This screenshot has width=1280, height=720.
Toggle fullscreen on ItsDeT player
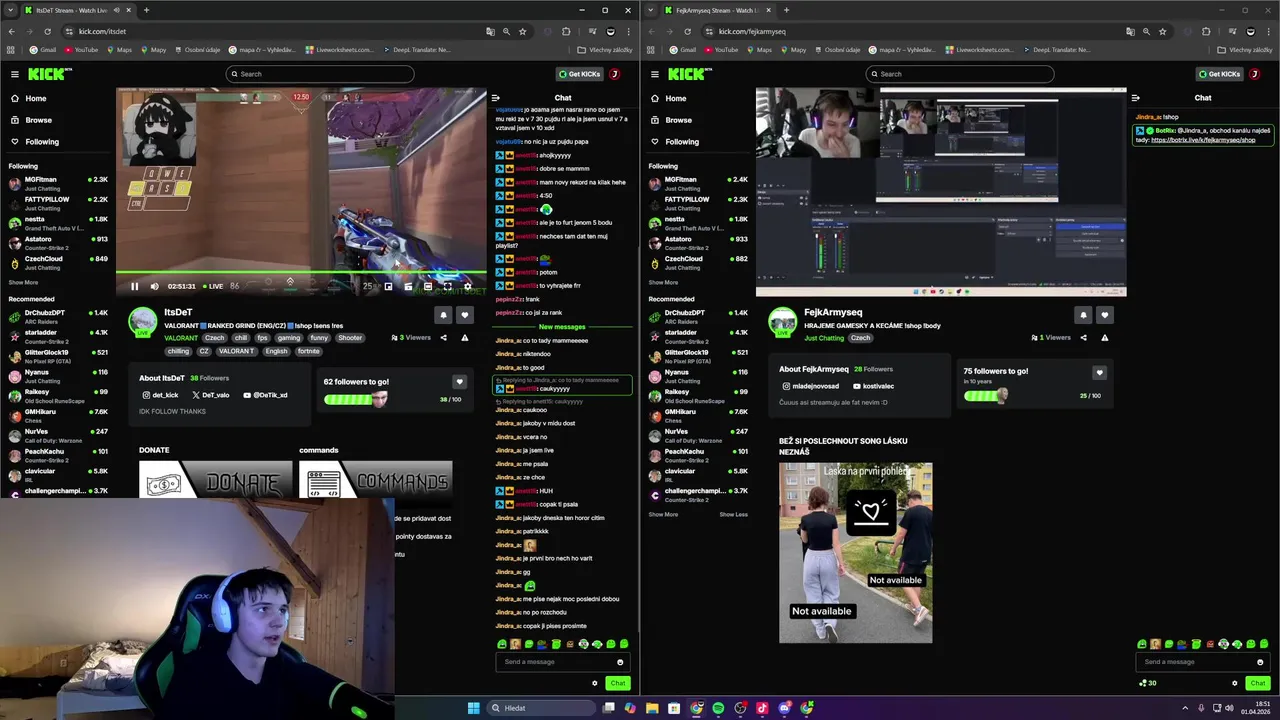point(447,286)
